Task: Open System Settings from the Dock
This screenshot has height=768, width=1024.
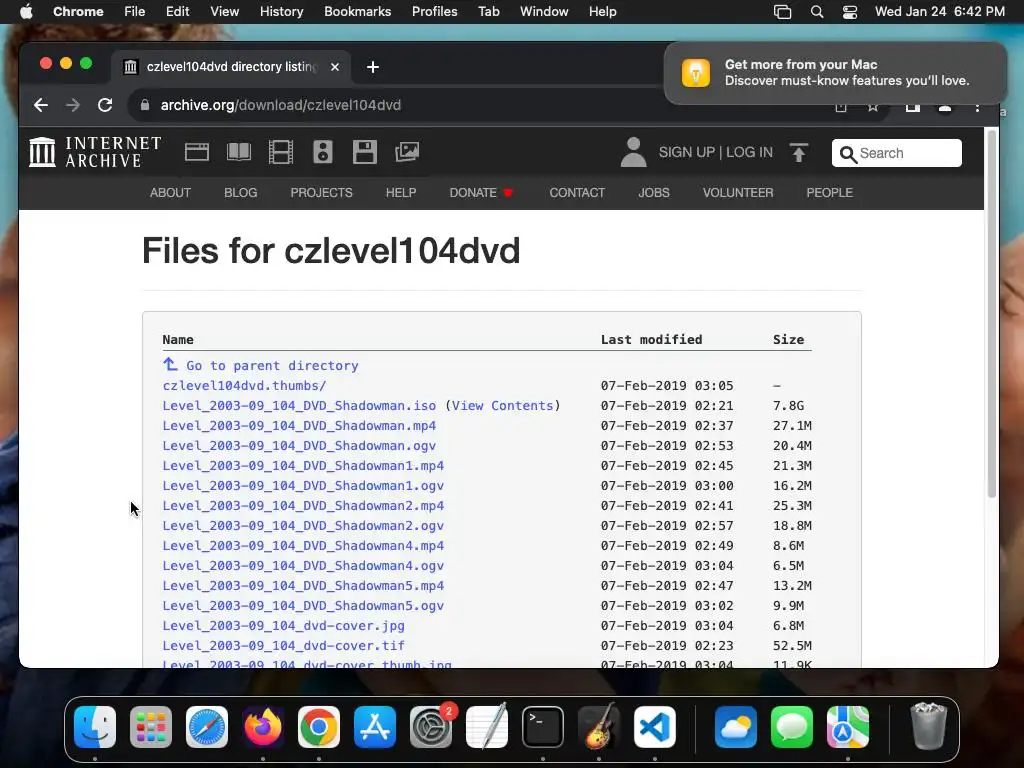Action: tap(431, 727)
